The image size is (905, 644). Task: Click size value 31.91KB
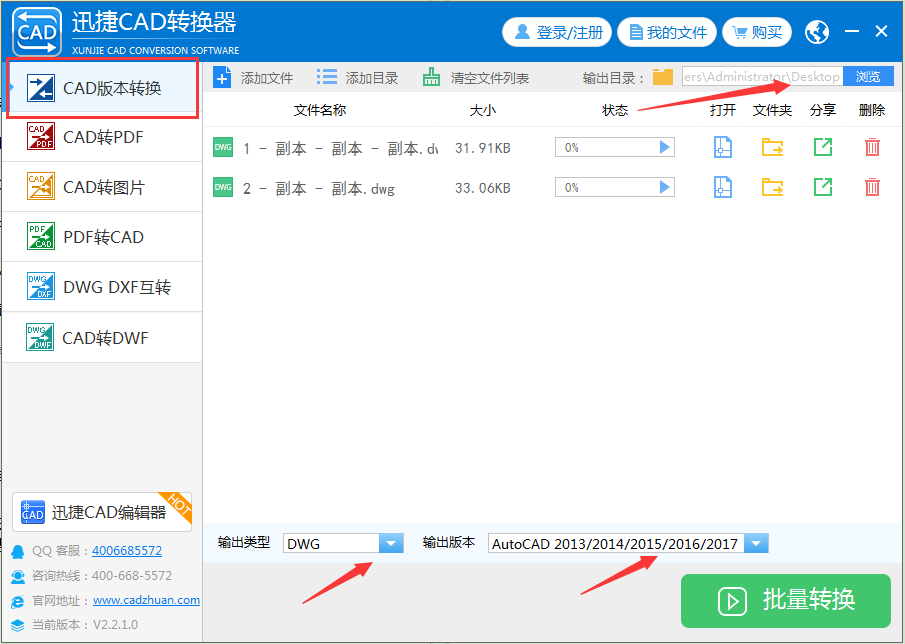(x=483, y=148)
